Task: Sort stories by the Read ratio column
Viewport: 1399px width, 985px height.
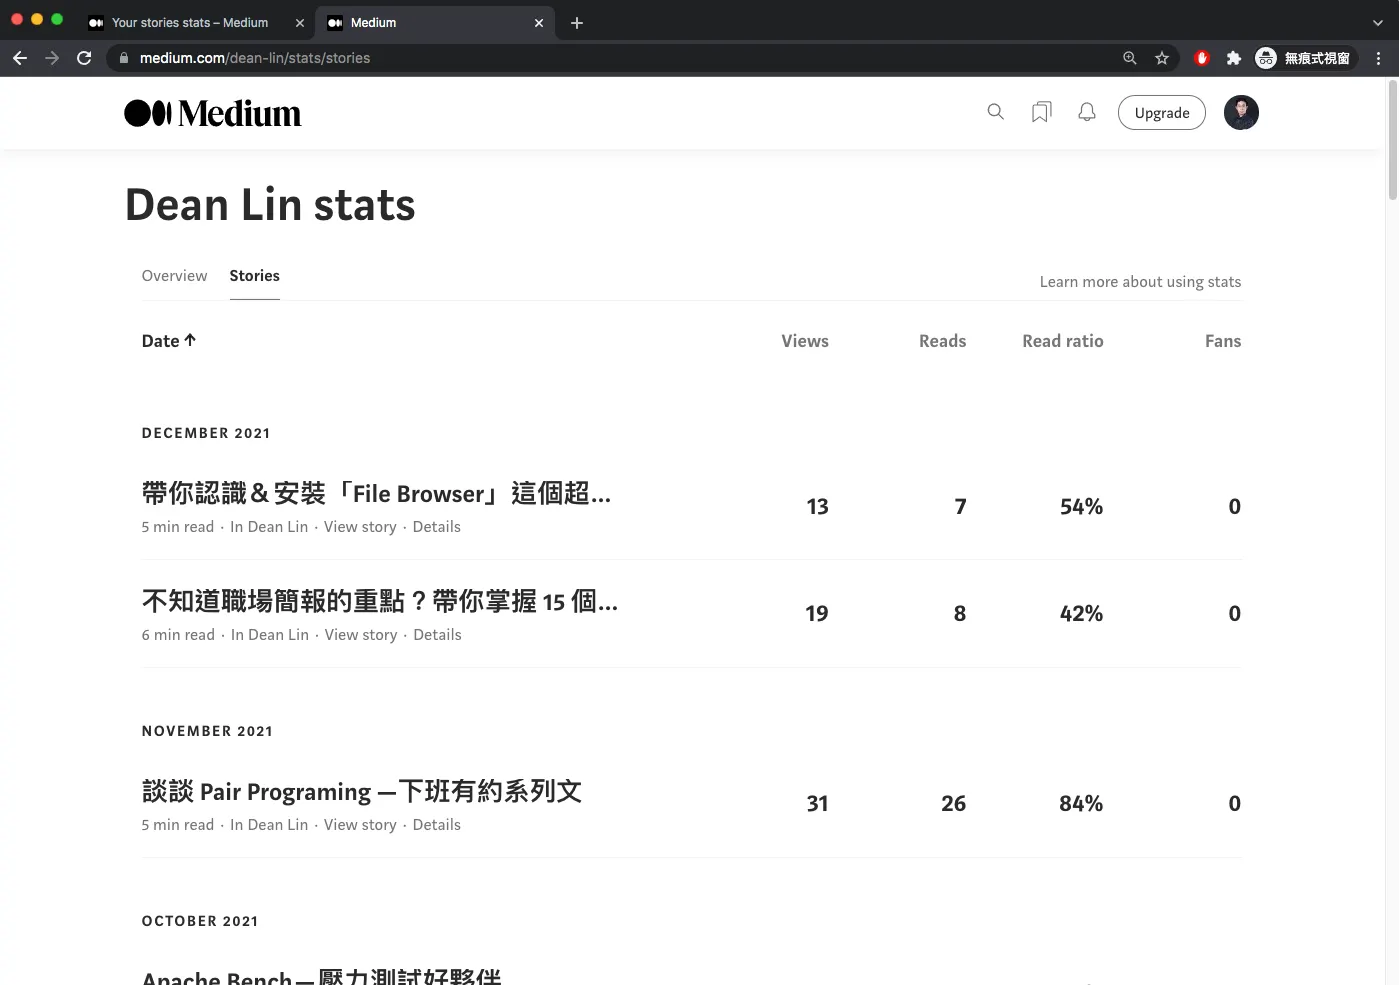Action: coord(1063,341)
